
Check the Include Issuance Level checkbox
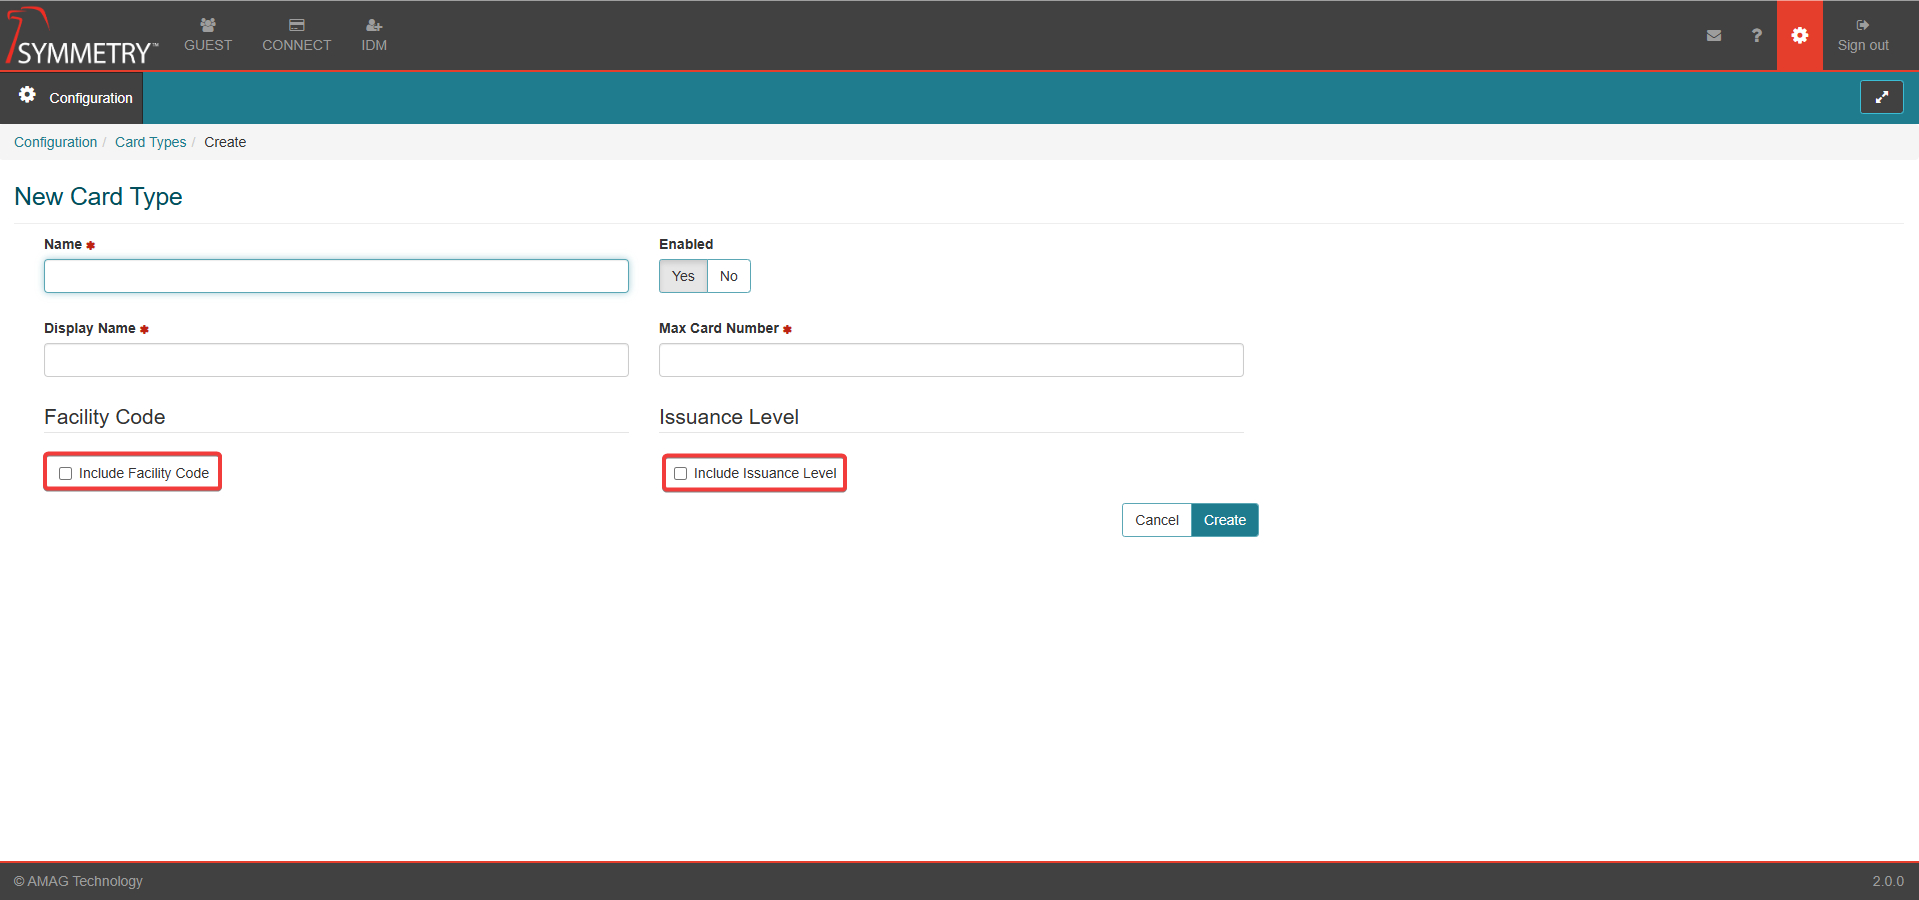coord(681,473)
